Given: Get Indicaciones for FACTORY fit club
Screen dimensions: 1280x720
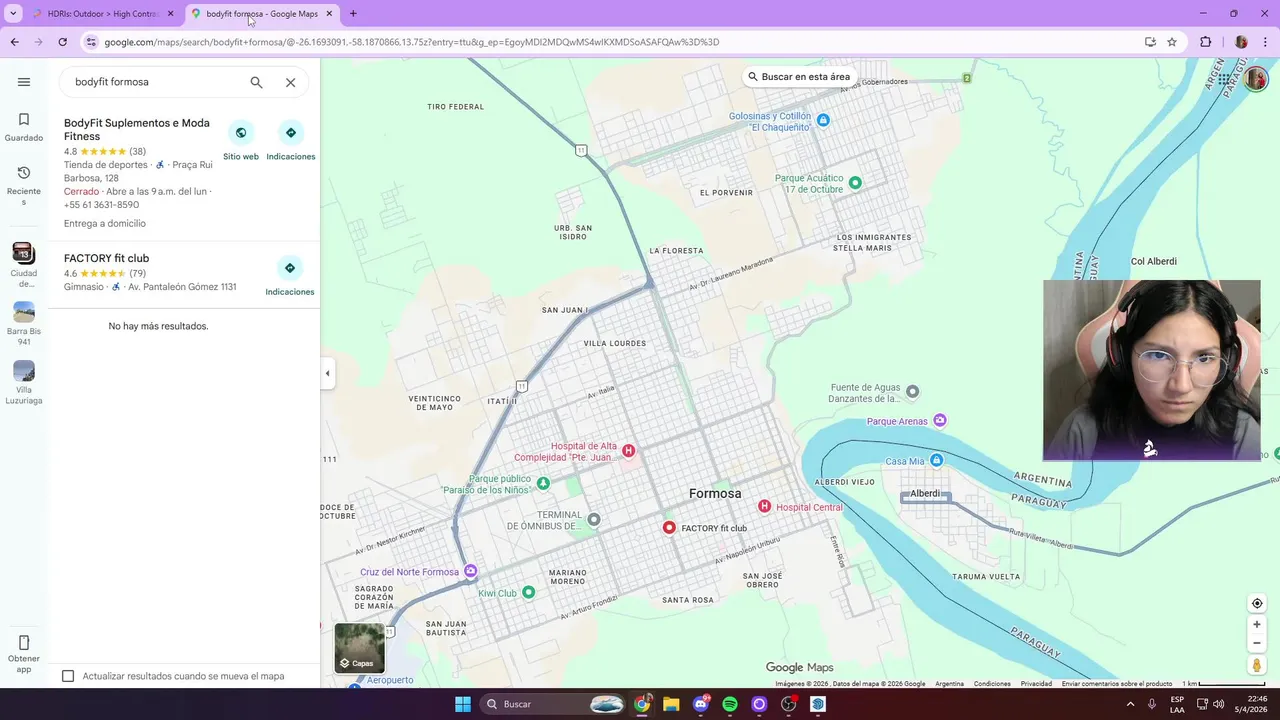Looking at the screenshot, I should (290, 268).
